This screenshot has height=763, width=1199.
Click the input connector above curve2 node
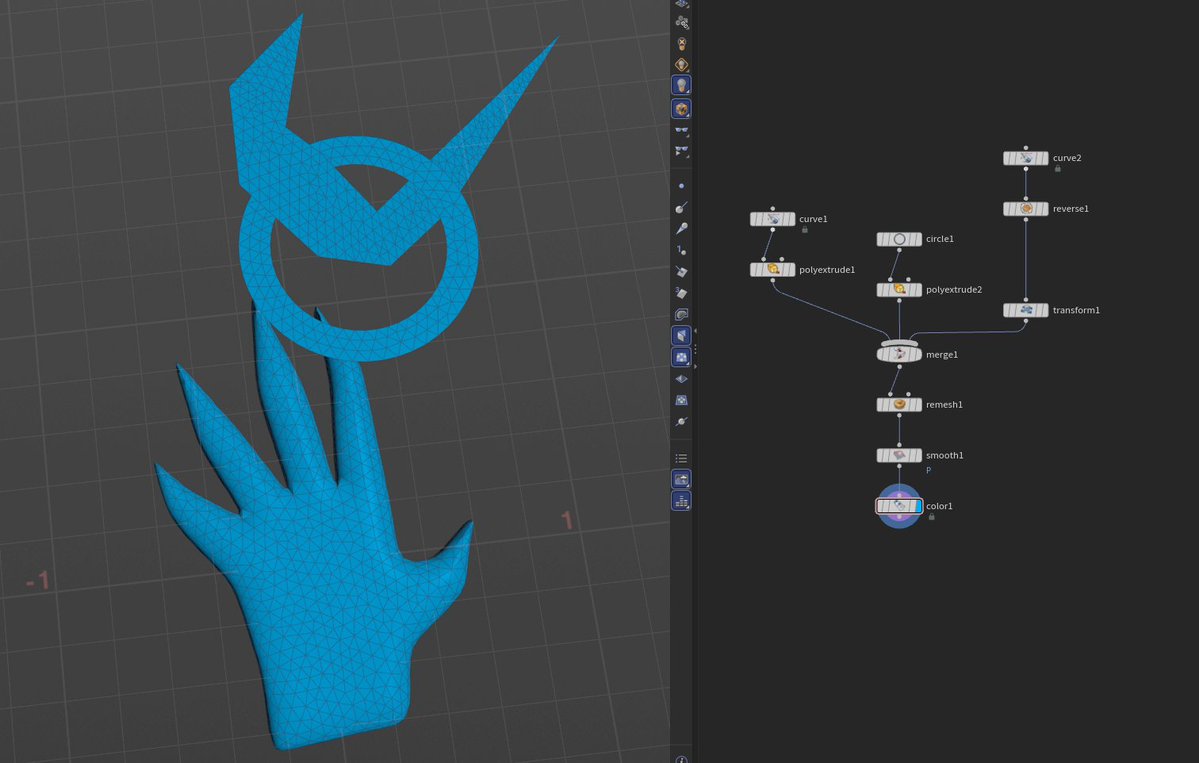(1025, 148)
